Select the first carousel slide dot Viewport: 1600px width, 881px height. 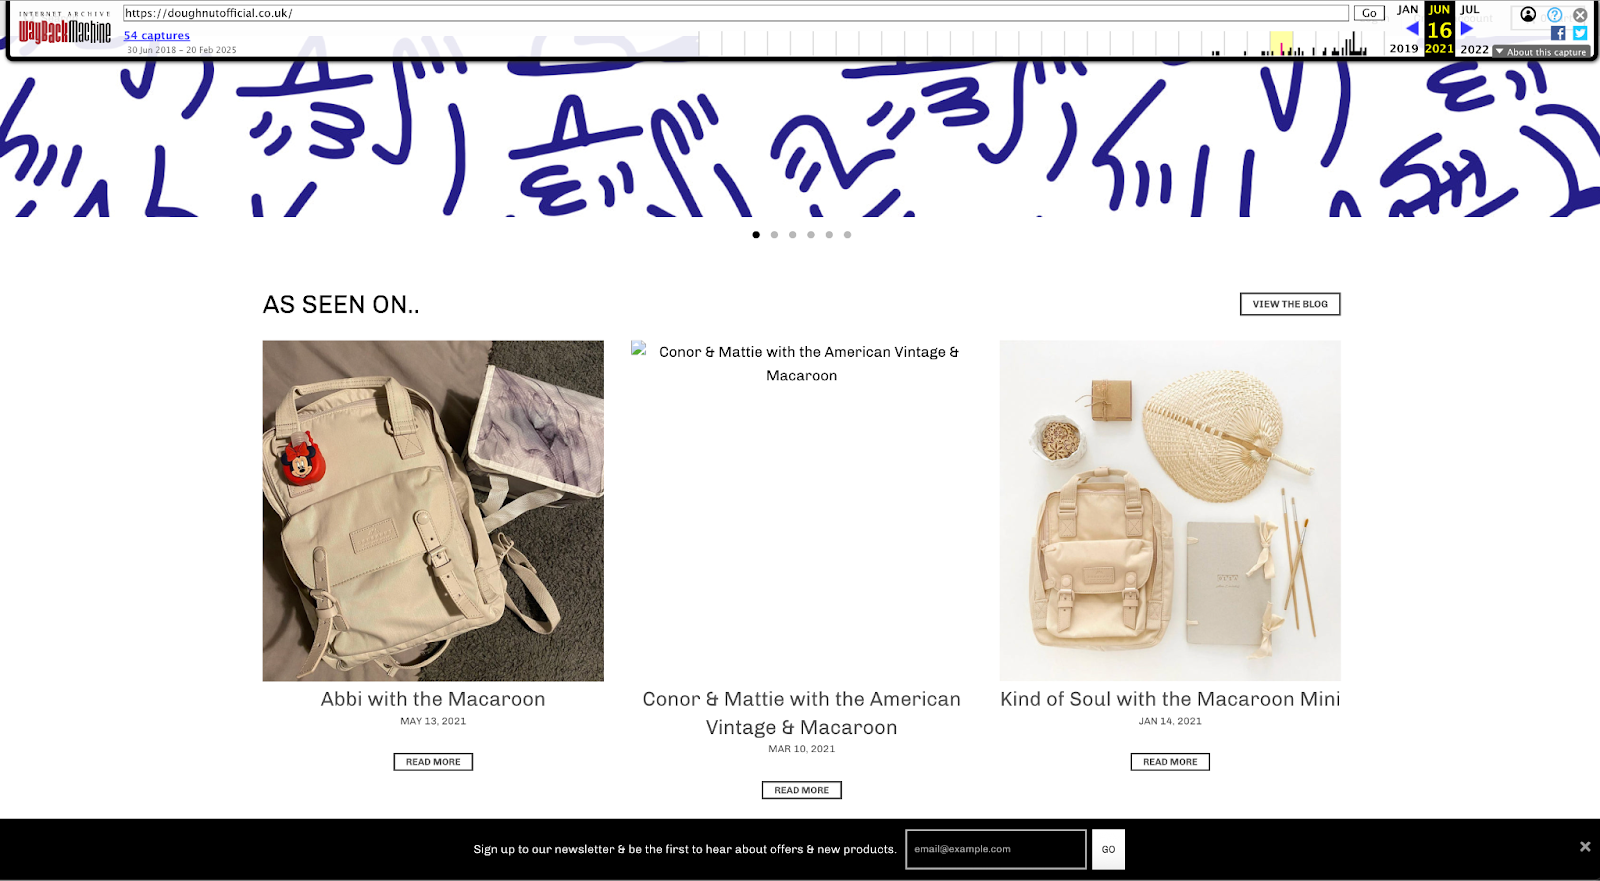(756, 235)
